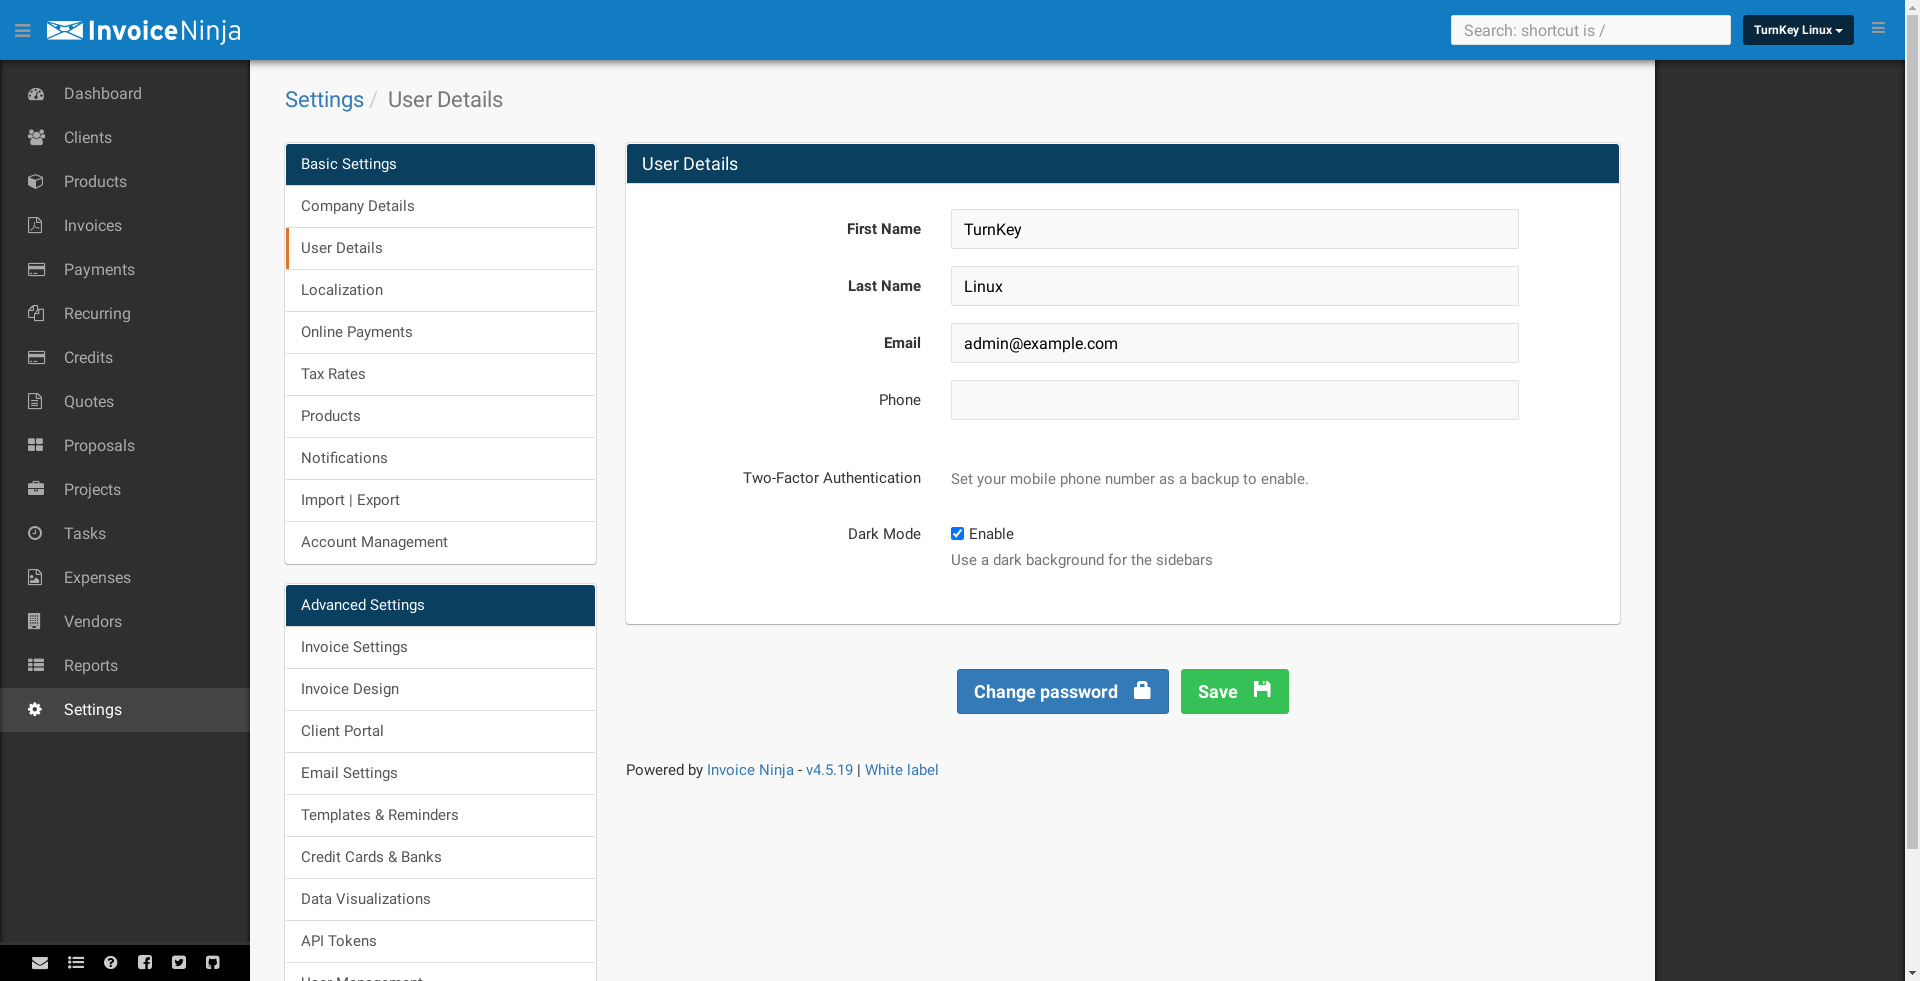
Task: Click the envelope contact icon in footer
Action: coord(40,963)
